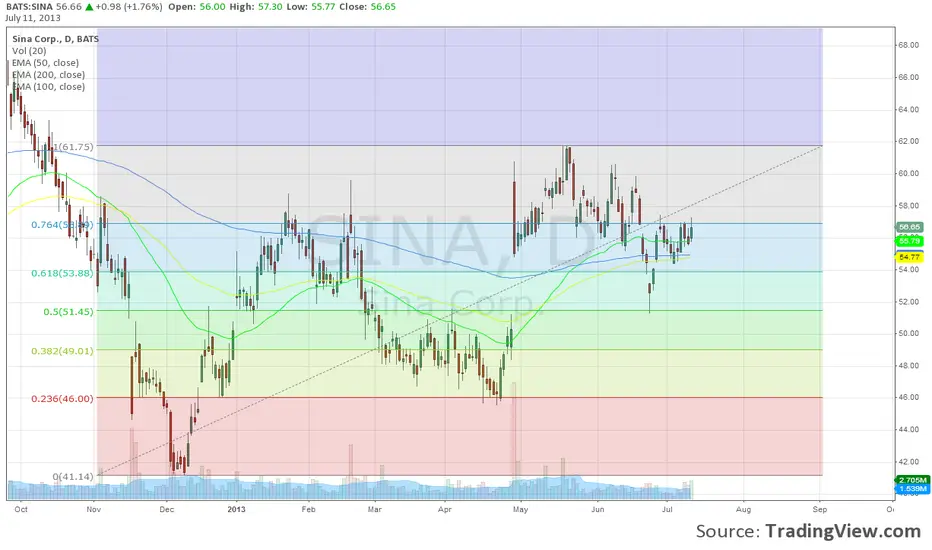
Task: Click the green up-arrow change indicator
Action: (89, 7)
